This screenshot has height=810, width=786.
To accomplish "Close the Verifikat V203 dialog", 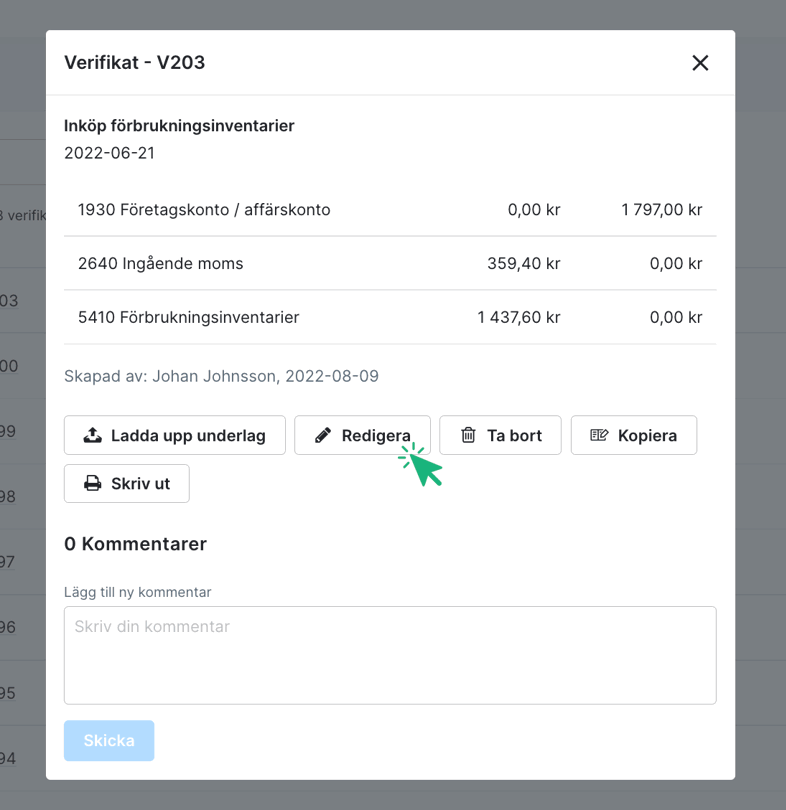I will 700,63.
